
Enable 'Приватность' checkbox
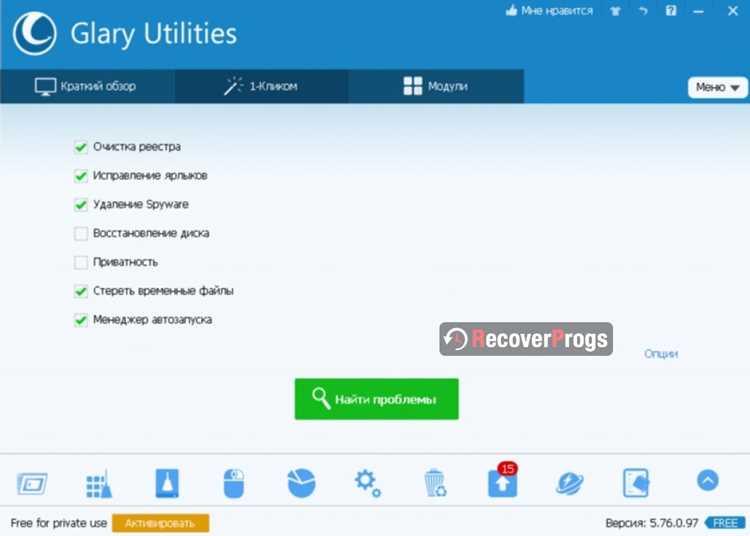(x=81, y=262)
